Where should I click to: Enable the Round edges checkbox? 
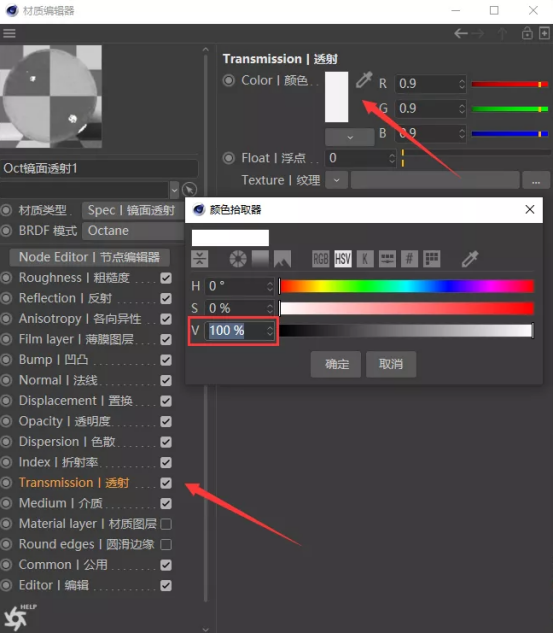[x=166, y=545]
